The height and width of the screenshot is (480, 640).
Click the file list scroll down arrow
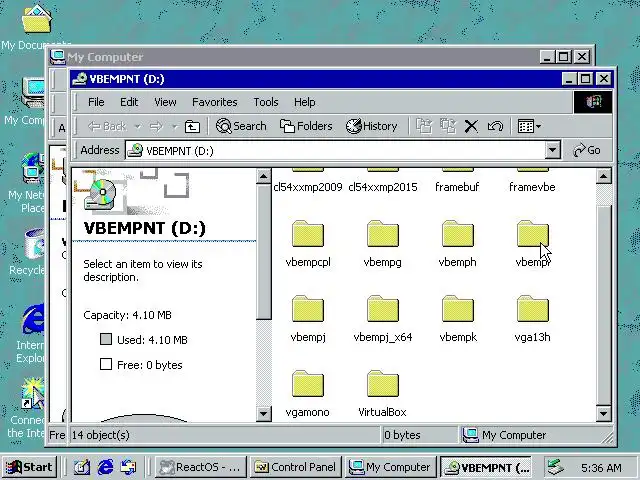click(603, 413)
